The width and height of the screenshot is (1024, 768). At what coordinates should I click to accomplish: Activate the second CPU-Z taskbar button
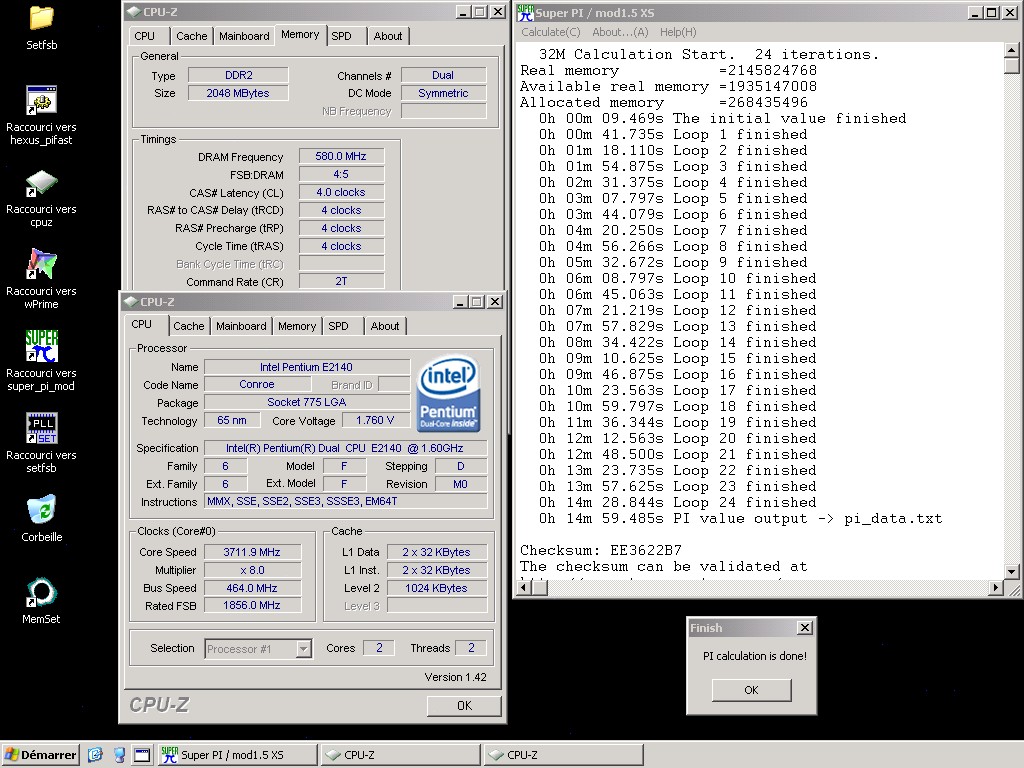[564, 755]
